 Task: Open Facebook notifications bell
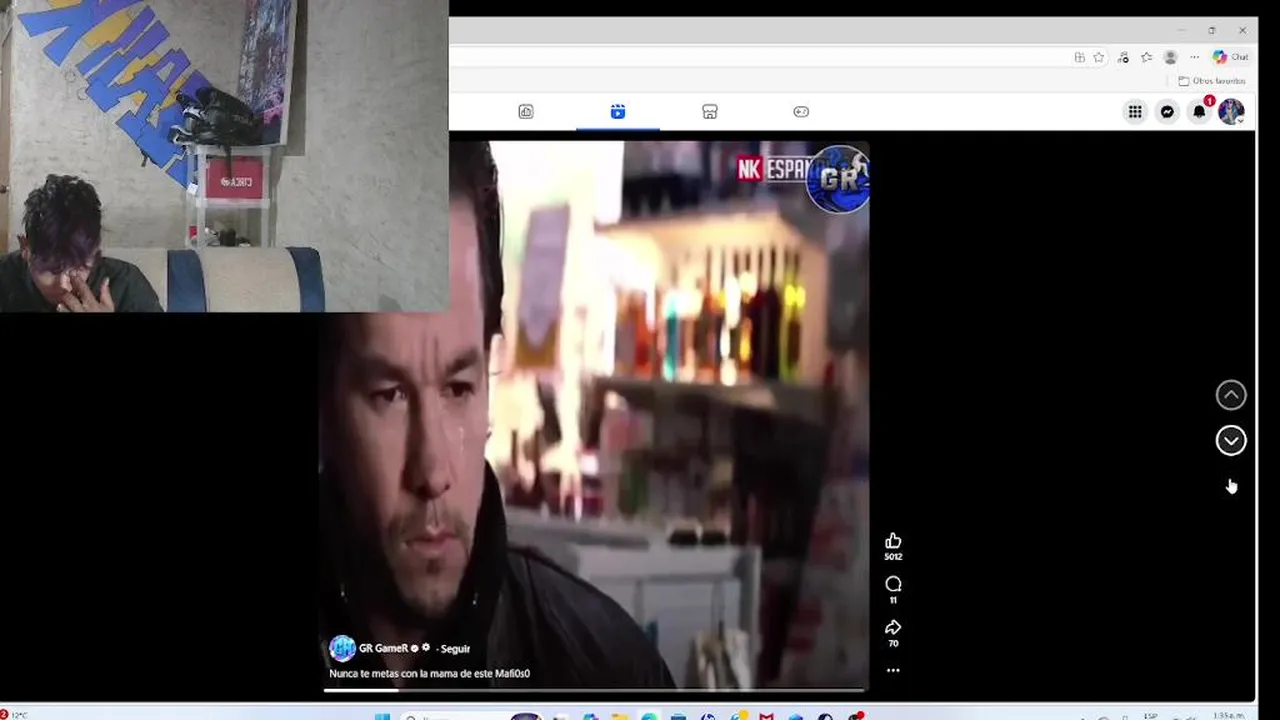1199,112
